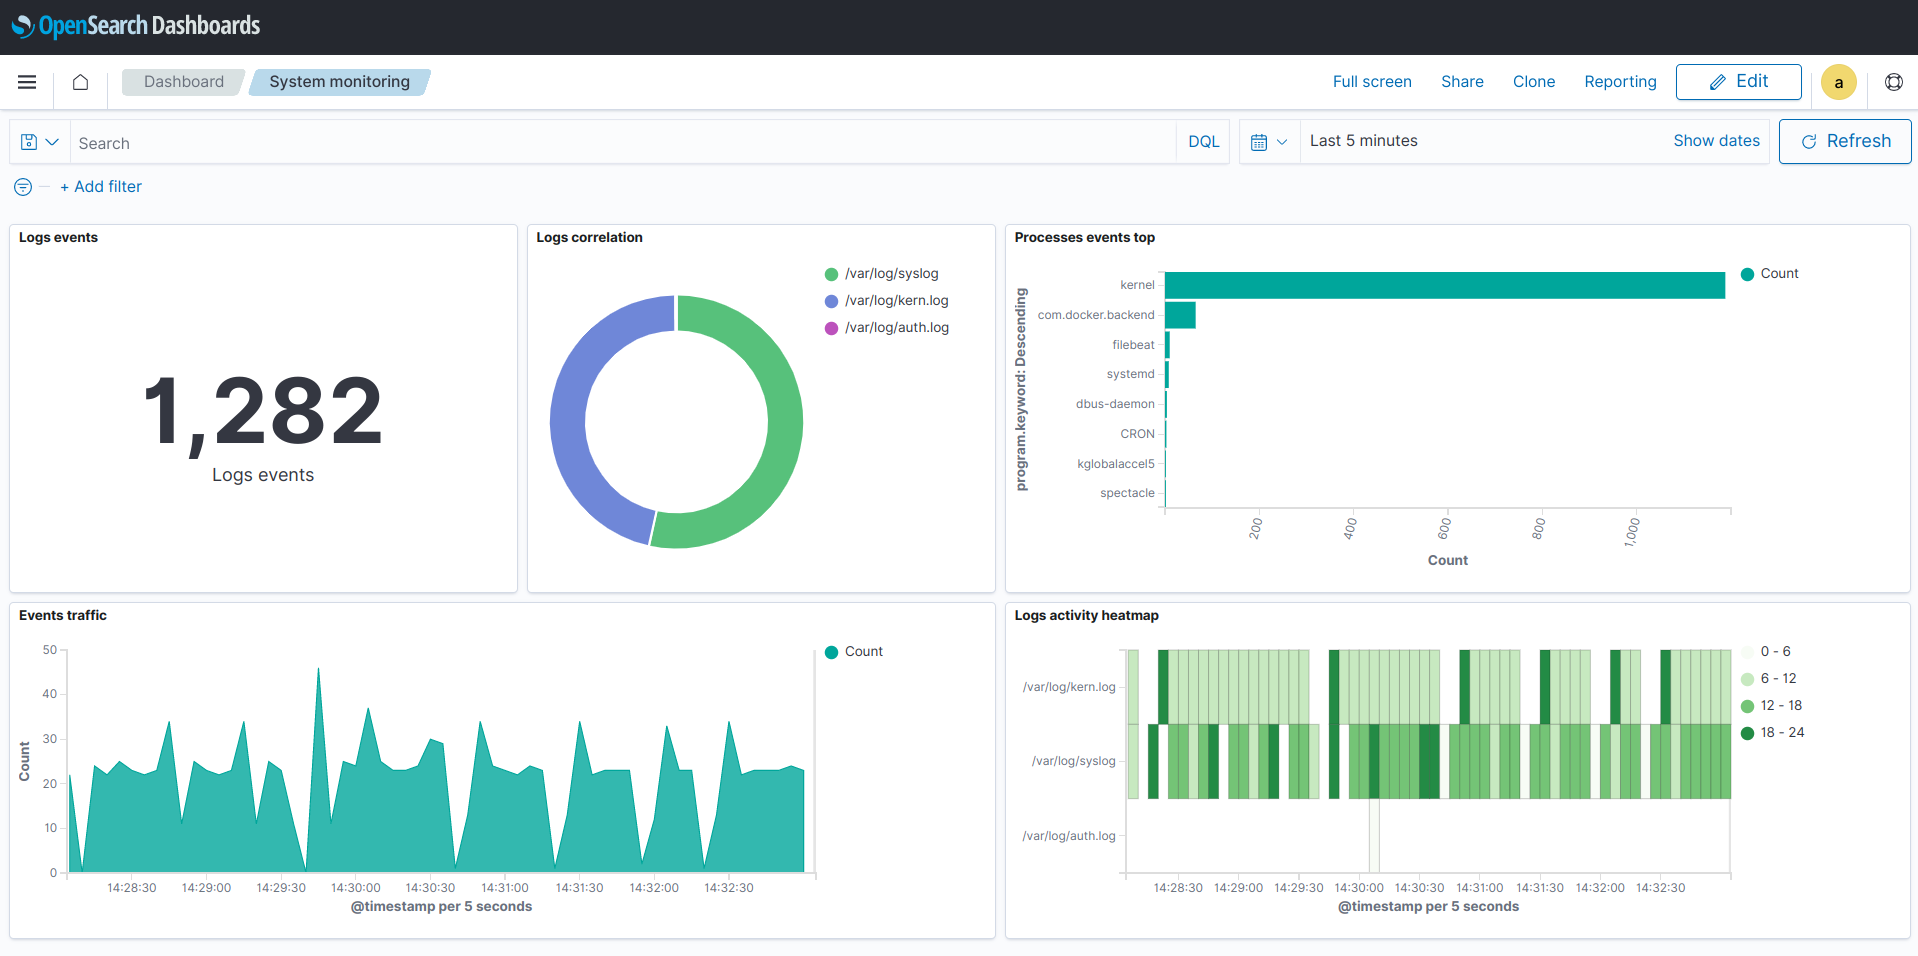
Task: Open the Share menu
Action: pos(1462,82)
